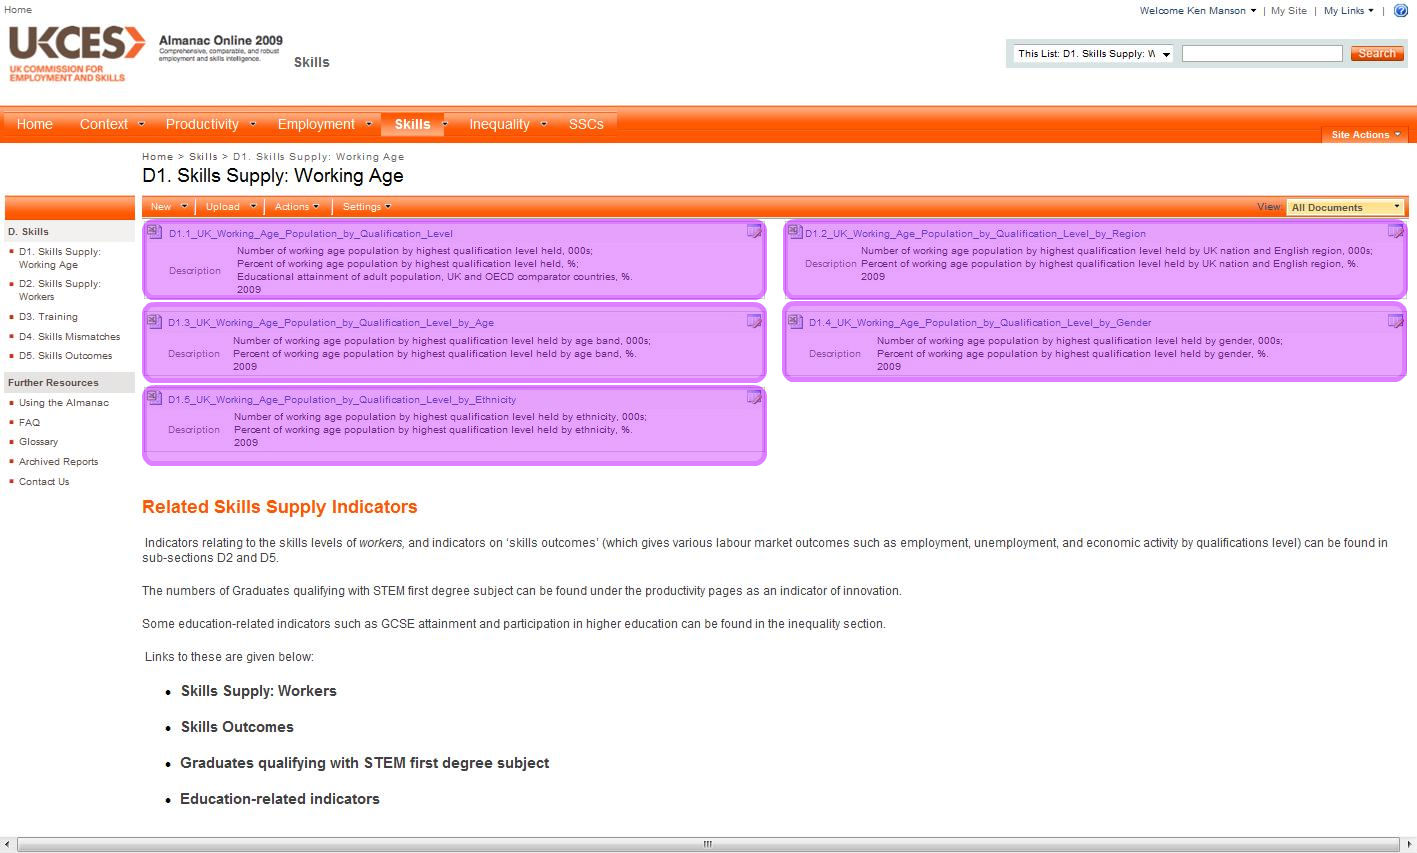Open the New menu in the toolbar
Viewport: 1417px width, 853px height.
point(168,207)
